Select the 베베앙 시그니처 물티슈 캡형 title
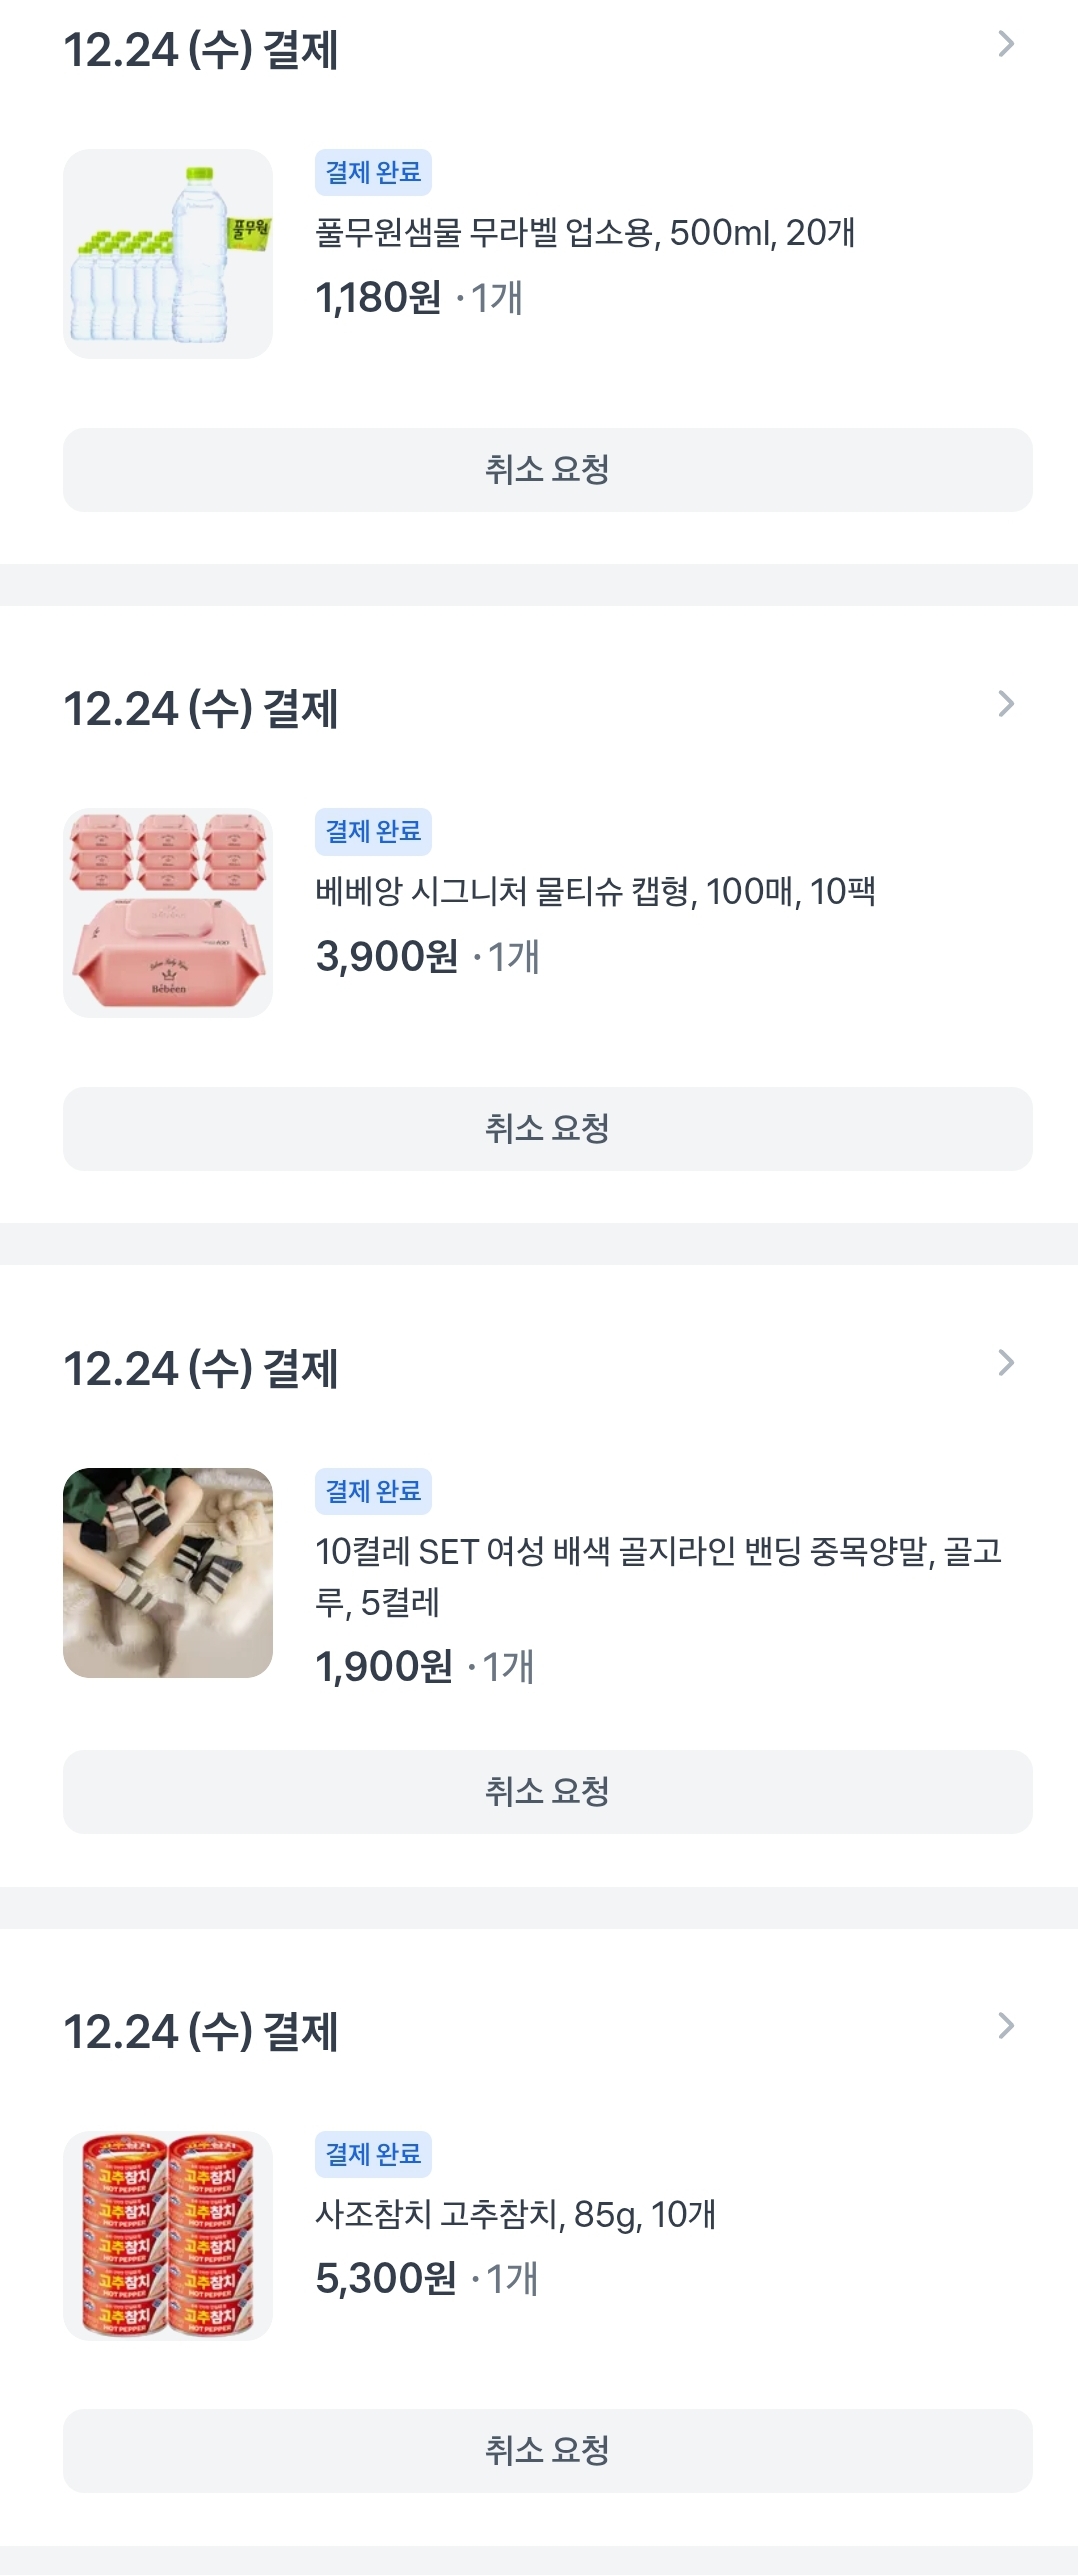 coord(595,891)
